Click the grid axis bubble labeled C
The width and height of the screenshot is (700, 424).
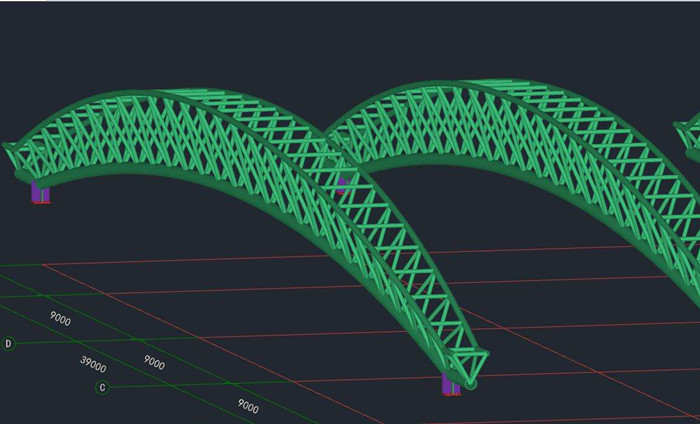click(101, 388)
